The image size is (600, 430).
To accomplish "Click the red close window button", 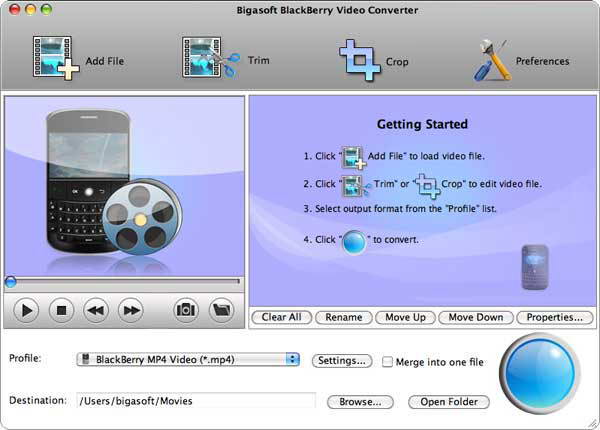I will tap(15, 9).
